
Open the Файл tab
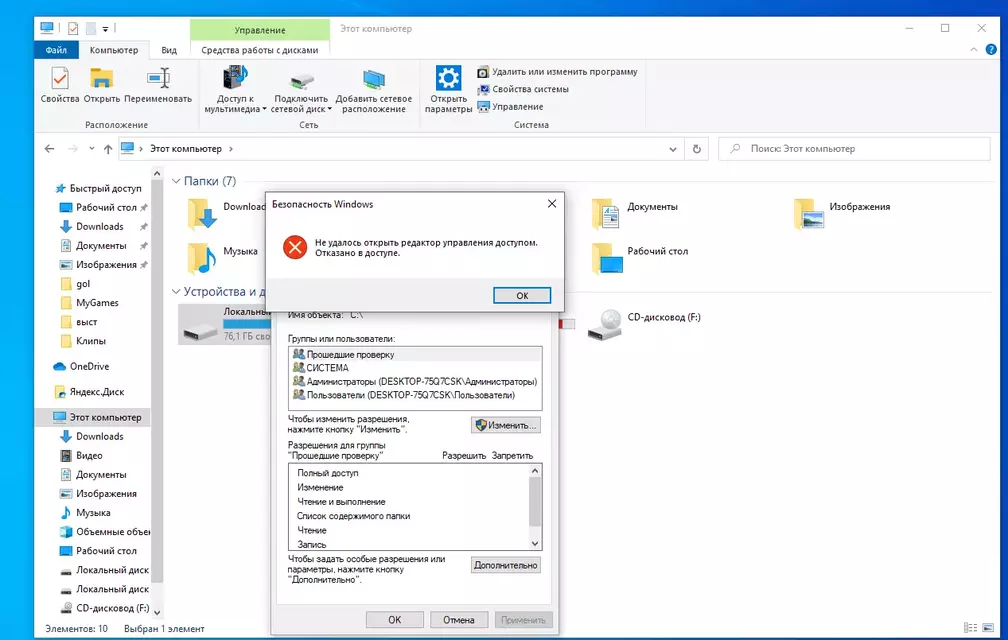(x=56, y=50)
